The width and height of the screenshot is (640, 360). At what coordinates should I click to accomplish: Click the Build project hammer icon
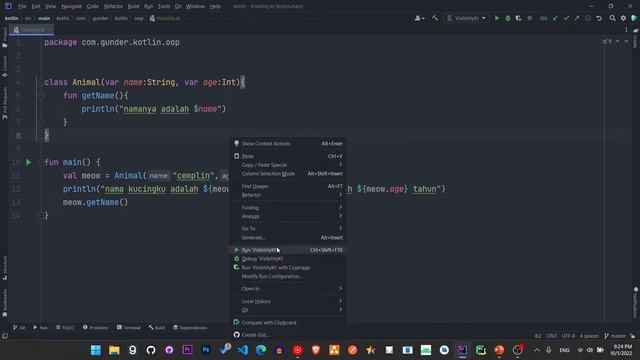435,18
